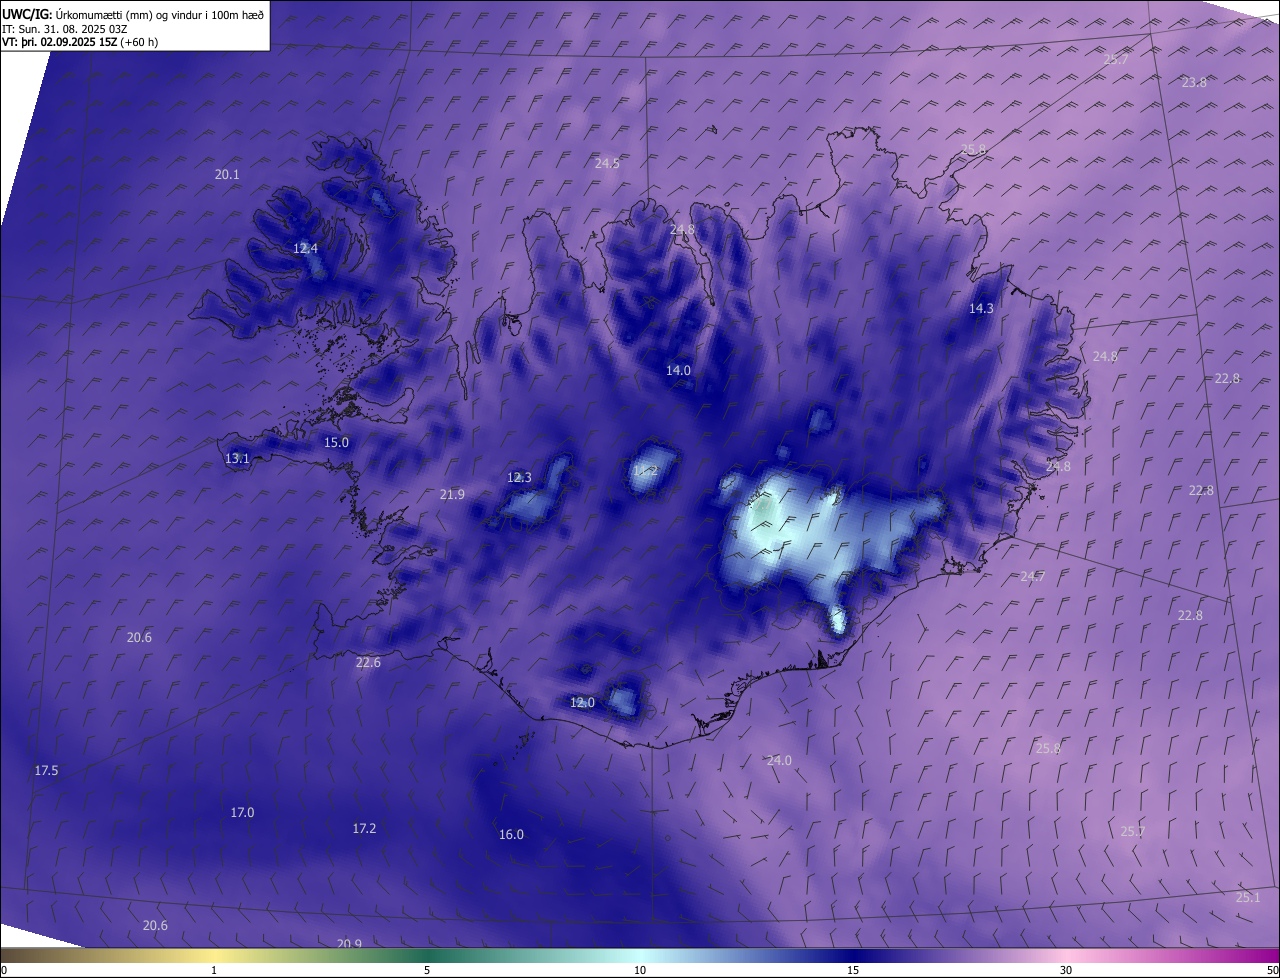The width and height of the screenshot is (1280, 978).
Task: Select the 1 tick on the color scale
Action: [x=214, y=970]
